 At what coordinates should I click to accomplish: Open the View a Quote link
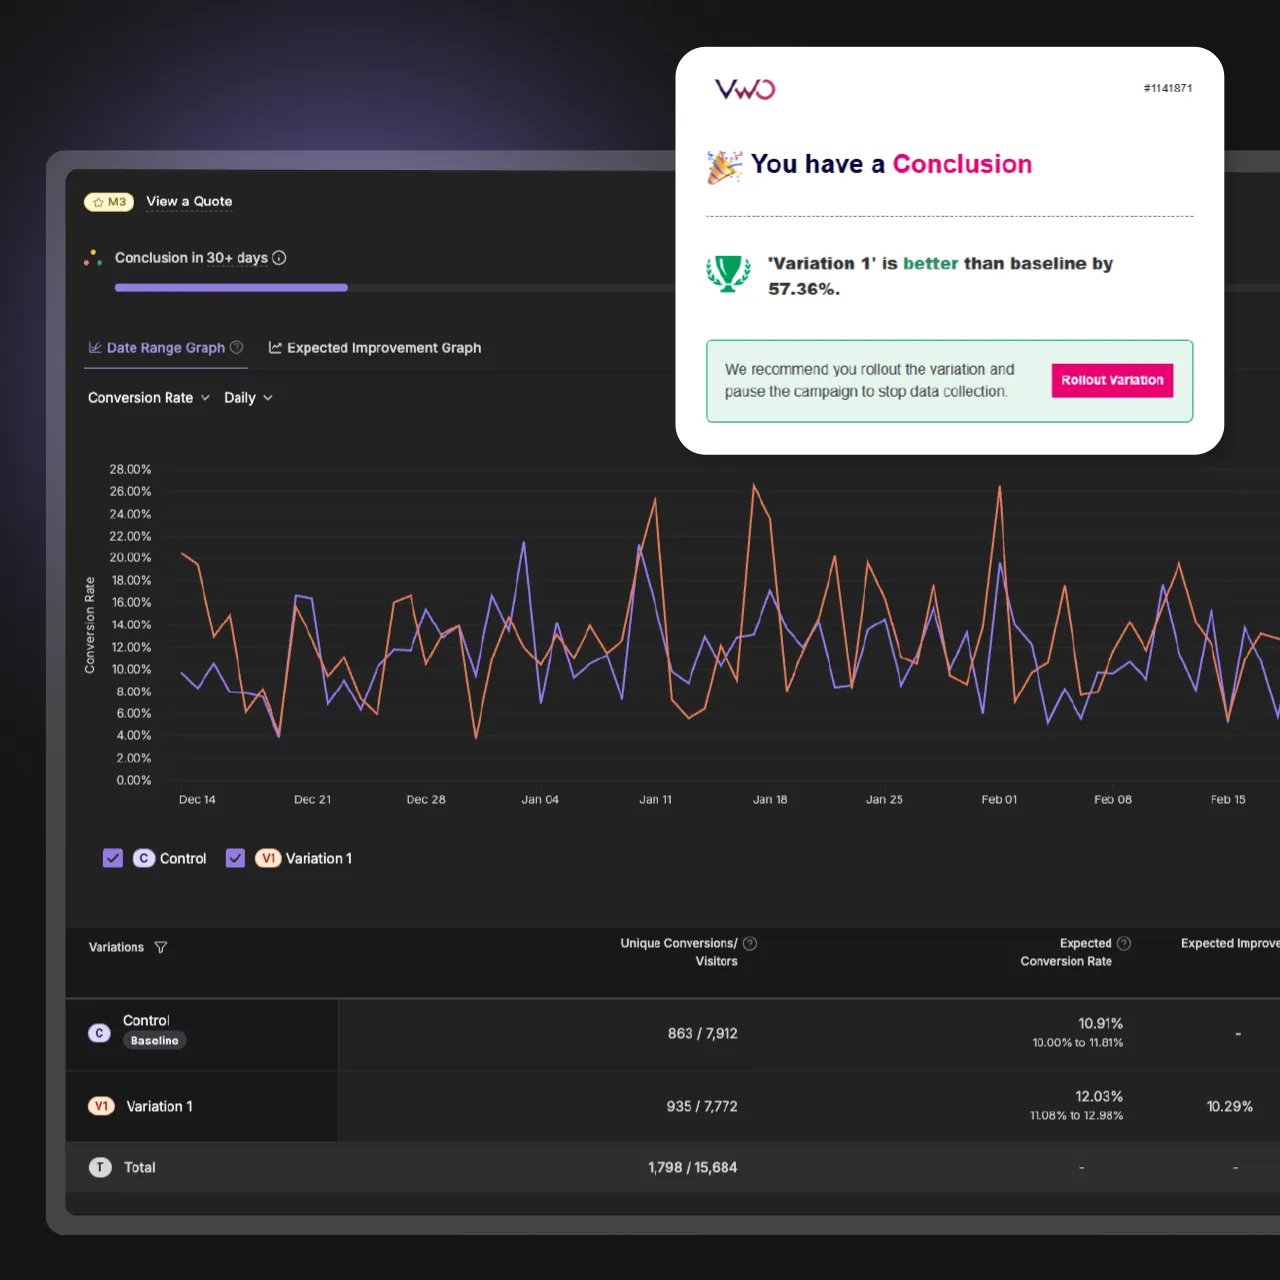click(x=189, y=201)
